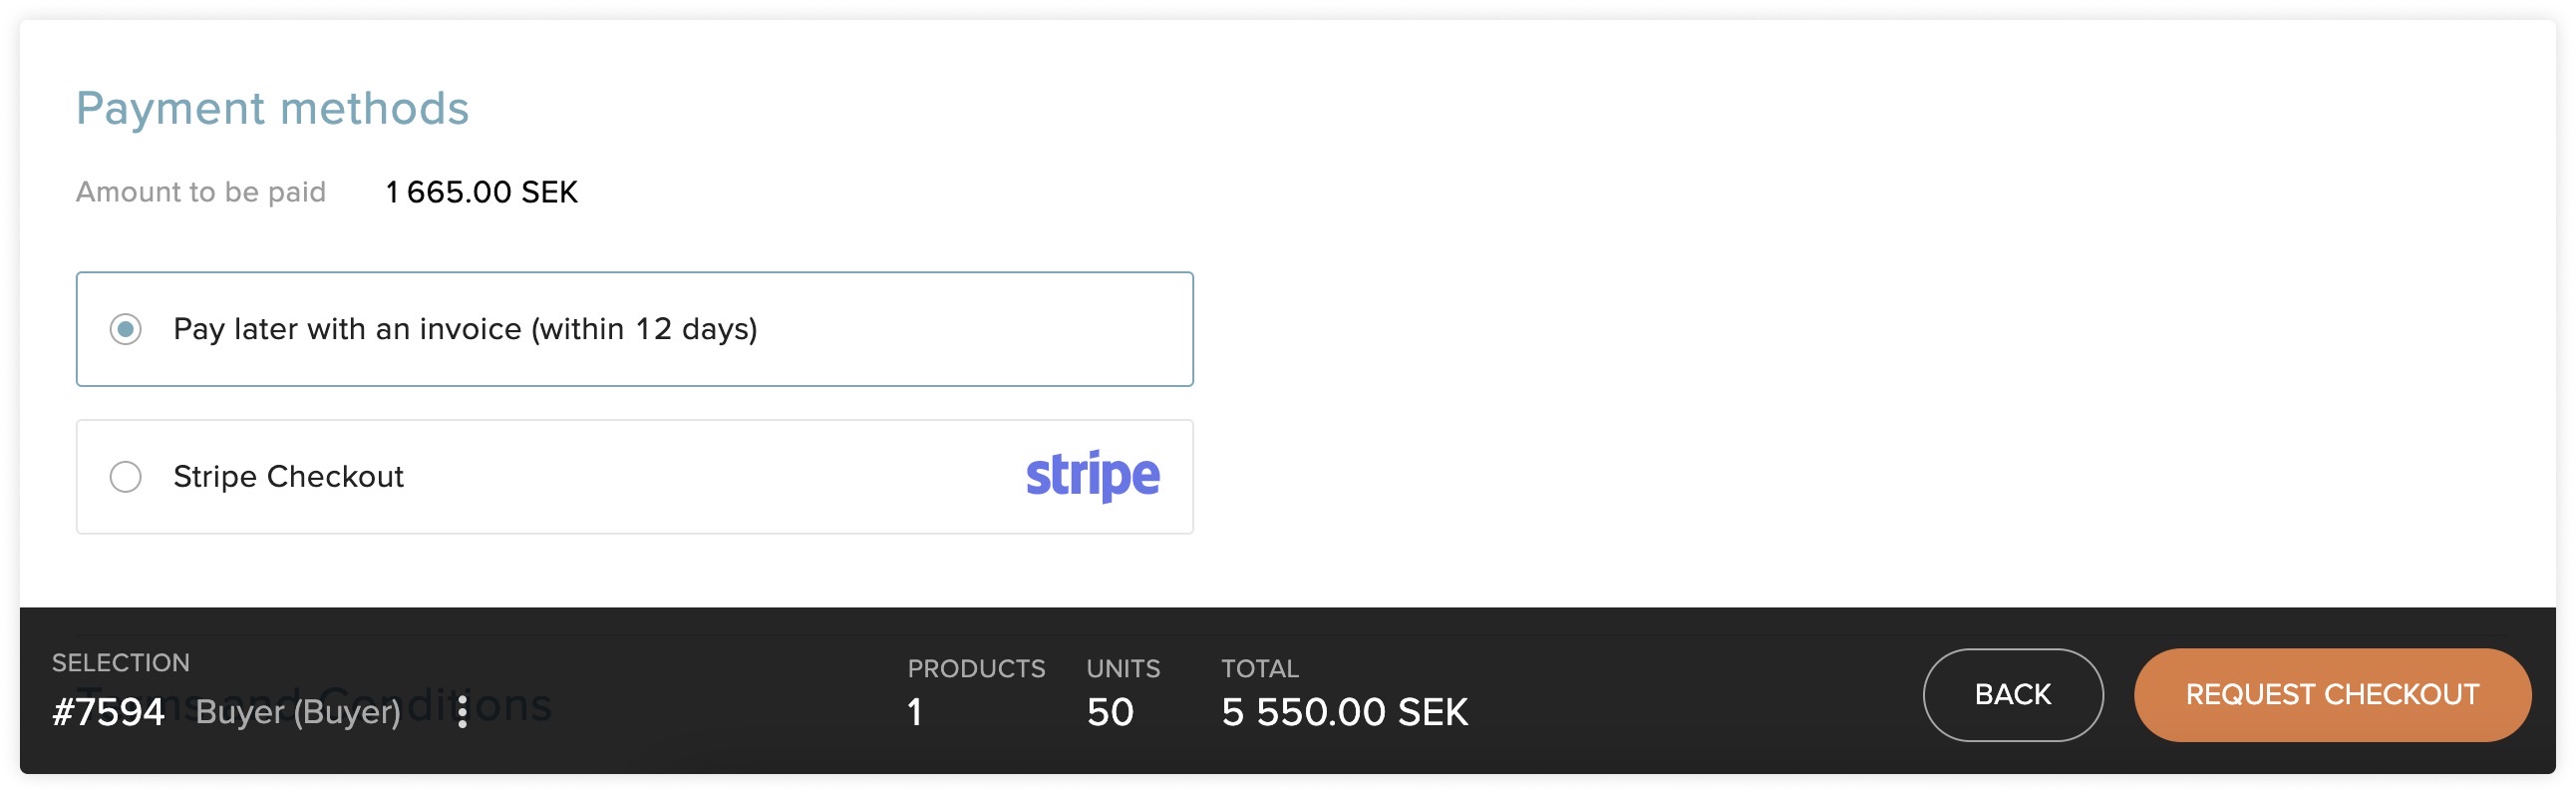Click the TOTAL label in bottom bar

[x=1260, y=669]
